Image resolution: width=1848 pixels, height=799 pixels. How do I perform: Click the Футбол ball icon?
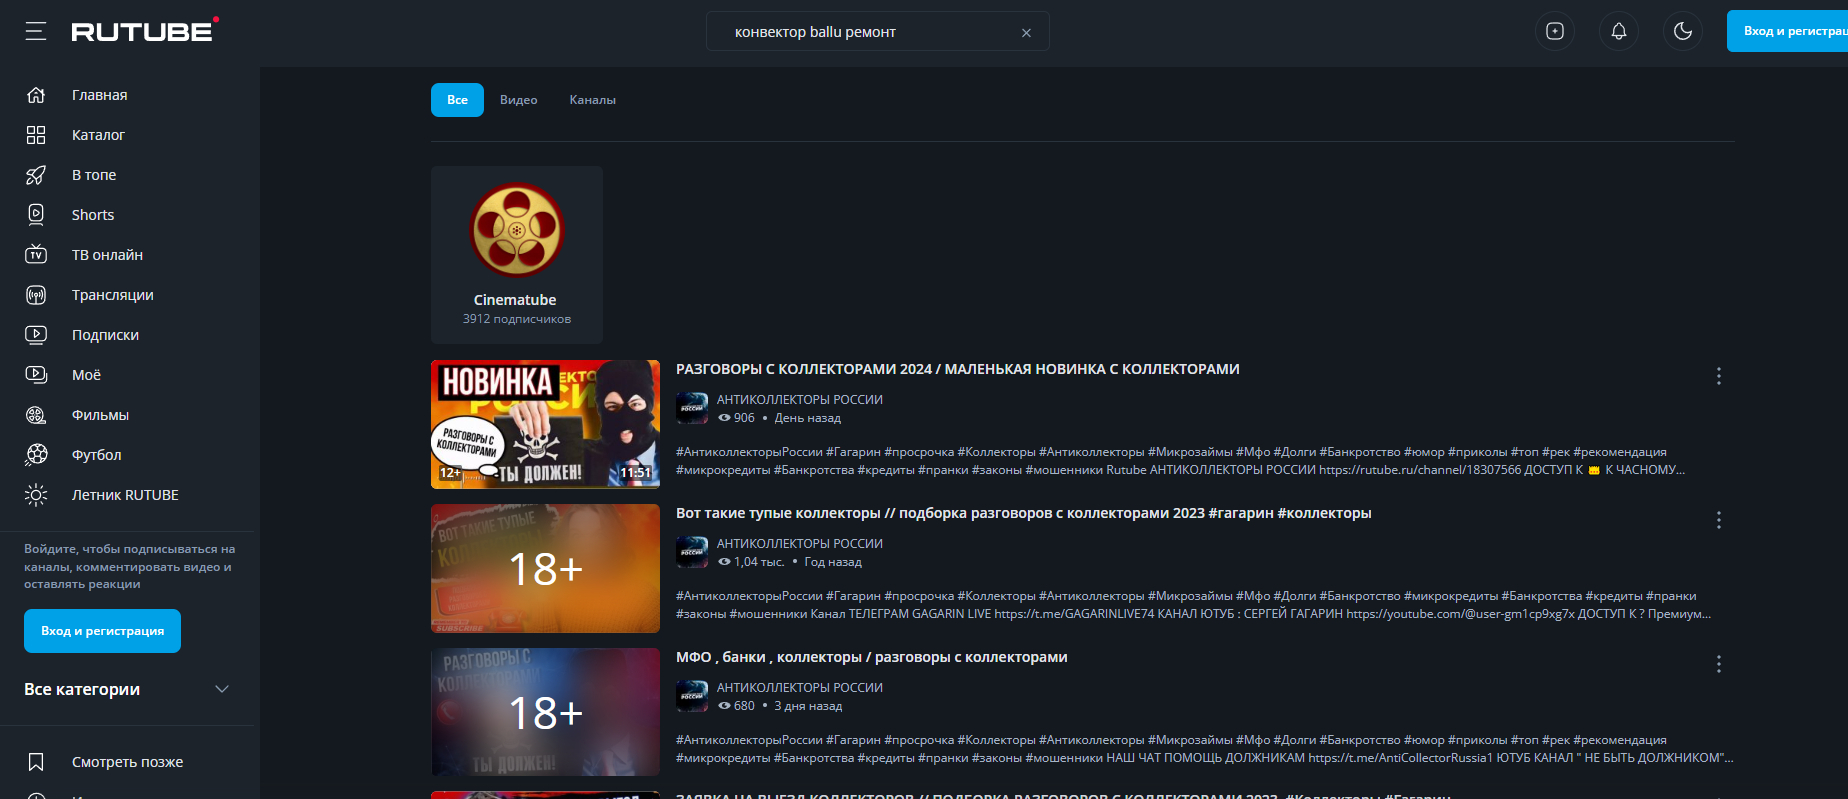coord(36,455)
